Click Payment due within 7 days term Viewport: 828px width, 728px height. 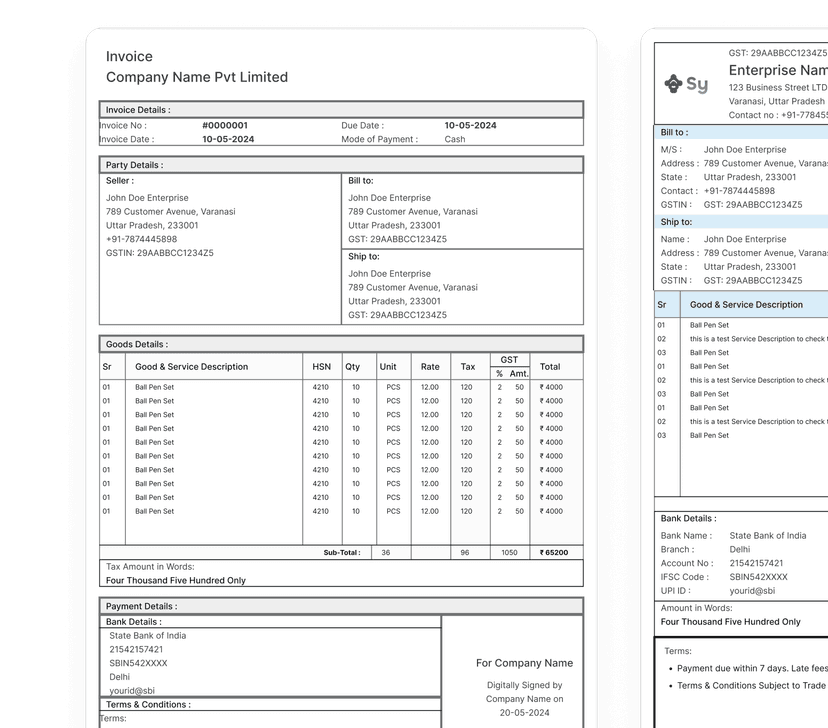(752, 668)
